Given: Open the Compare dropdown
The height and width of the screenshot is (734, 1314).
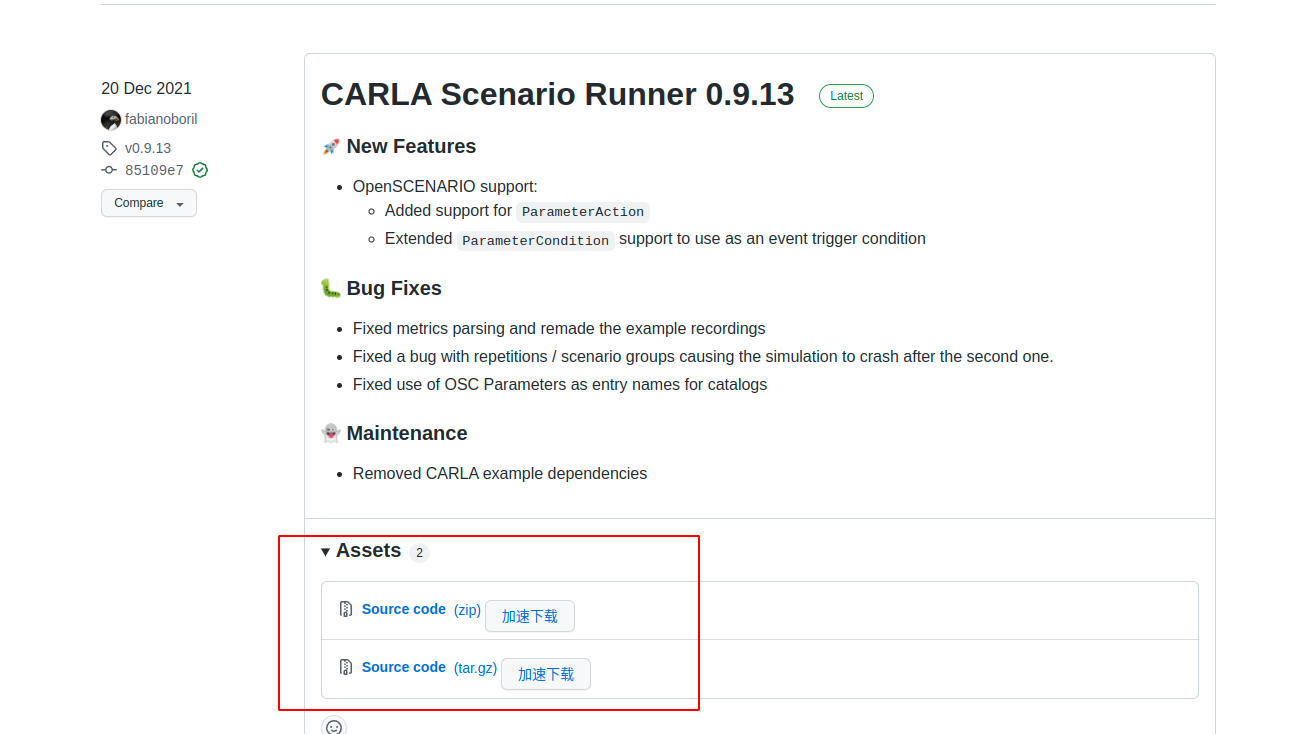Looking at the screenshot, I should click(x=138, y=203).
